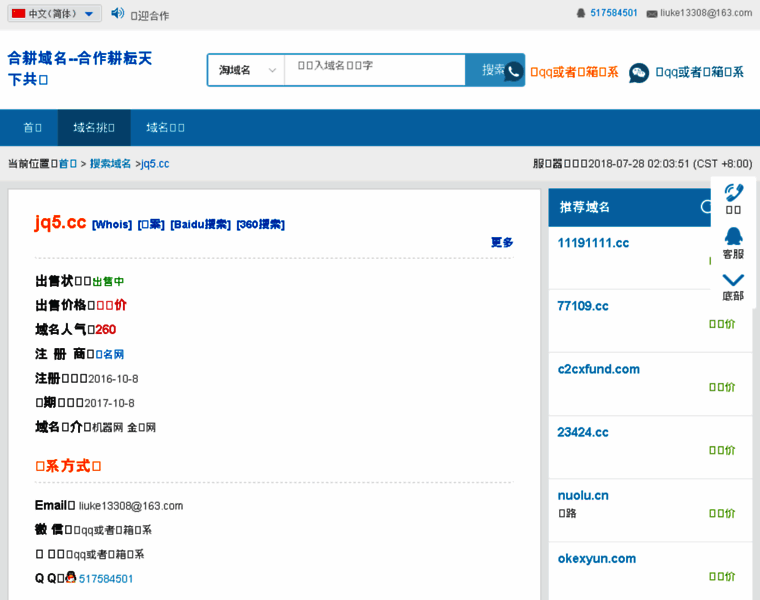Click the home breadcrumb link
Image resolution: width=760 pixels, height=600 pixels.
point(68,164)
